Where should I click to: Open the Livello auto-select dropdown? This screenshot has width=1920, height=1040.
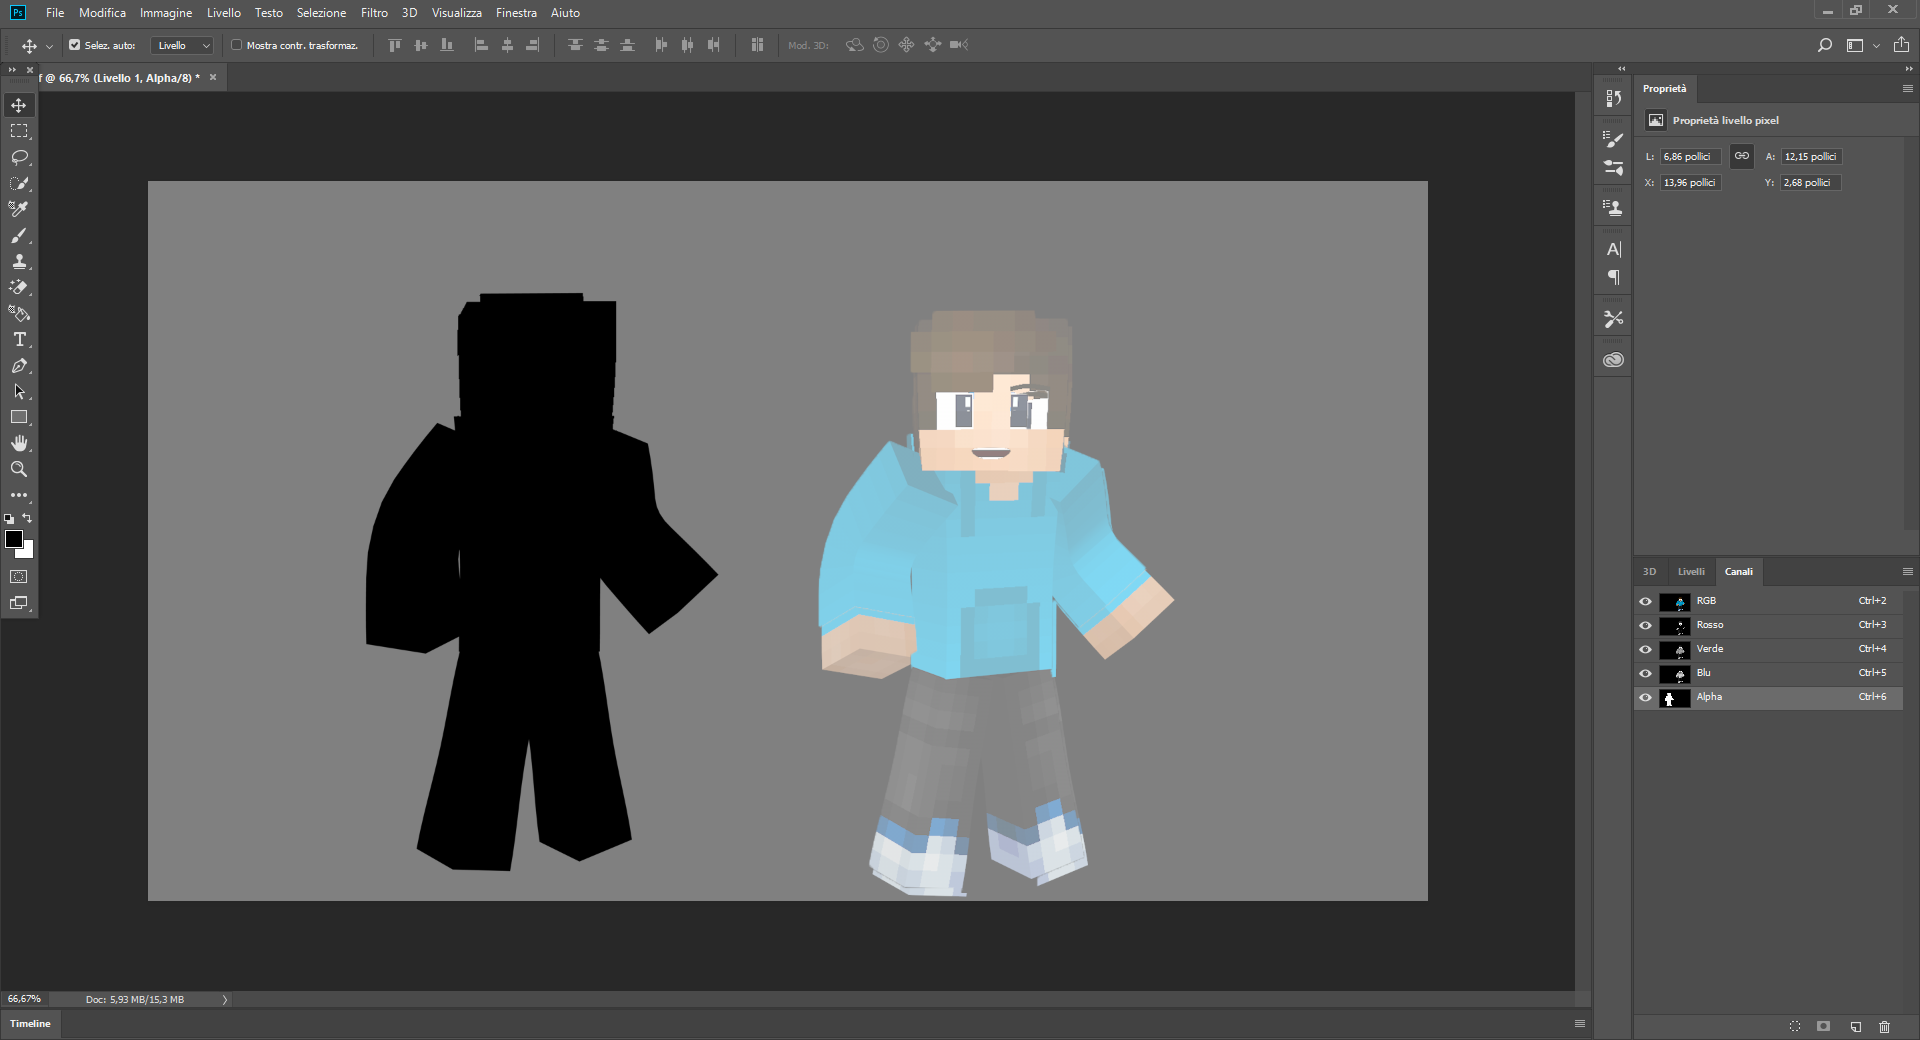[x=182, y=45]
